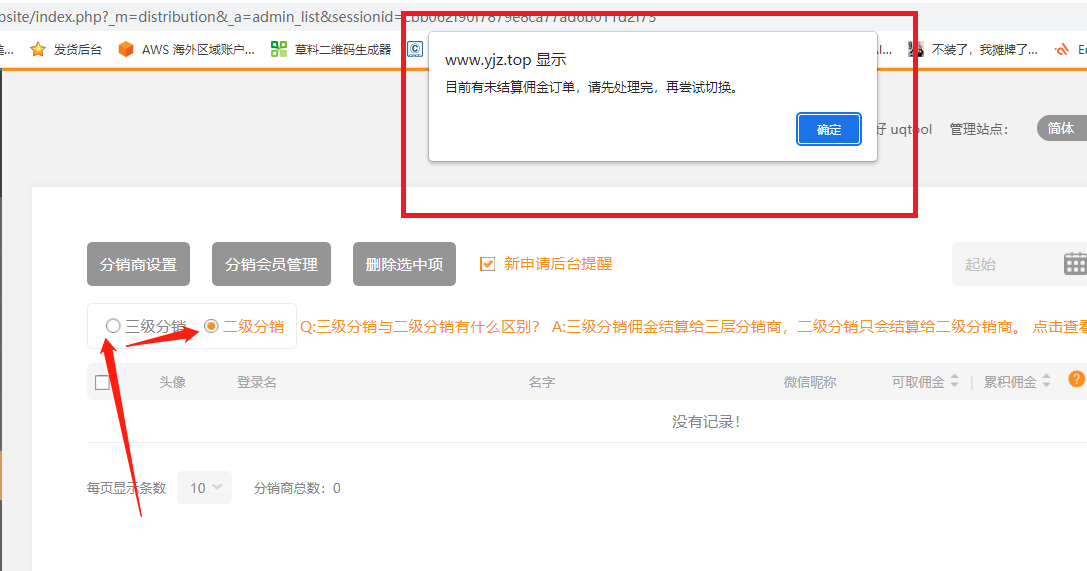Screen dimensions: 1087x571
Task: Click 删除选中项 button
Action: tap(404, 265)
